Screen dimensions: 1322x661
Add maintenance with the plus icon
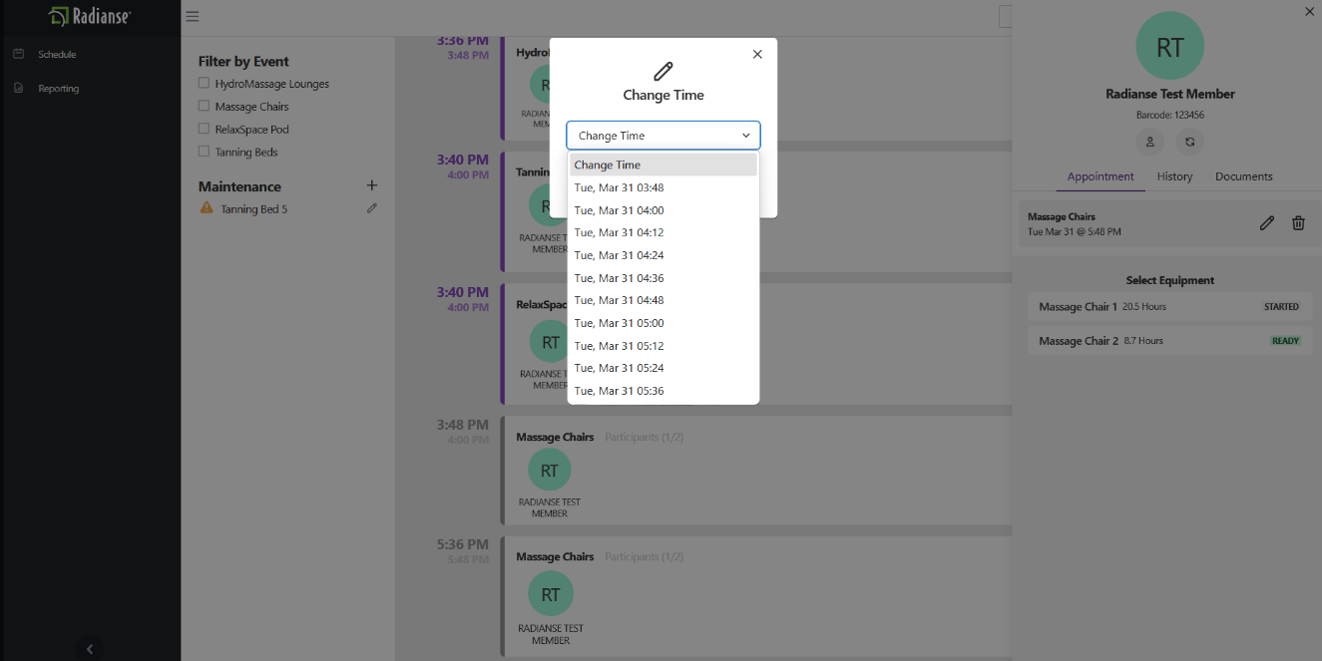372,185
